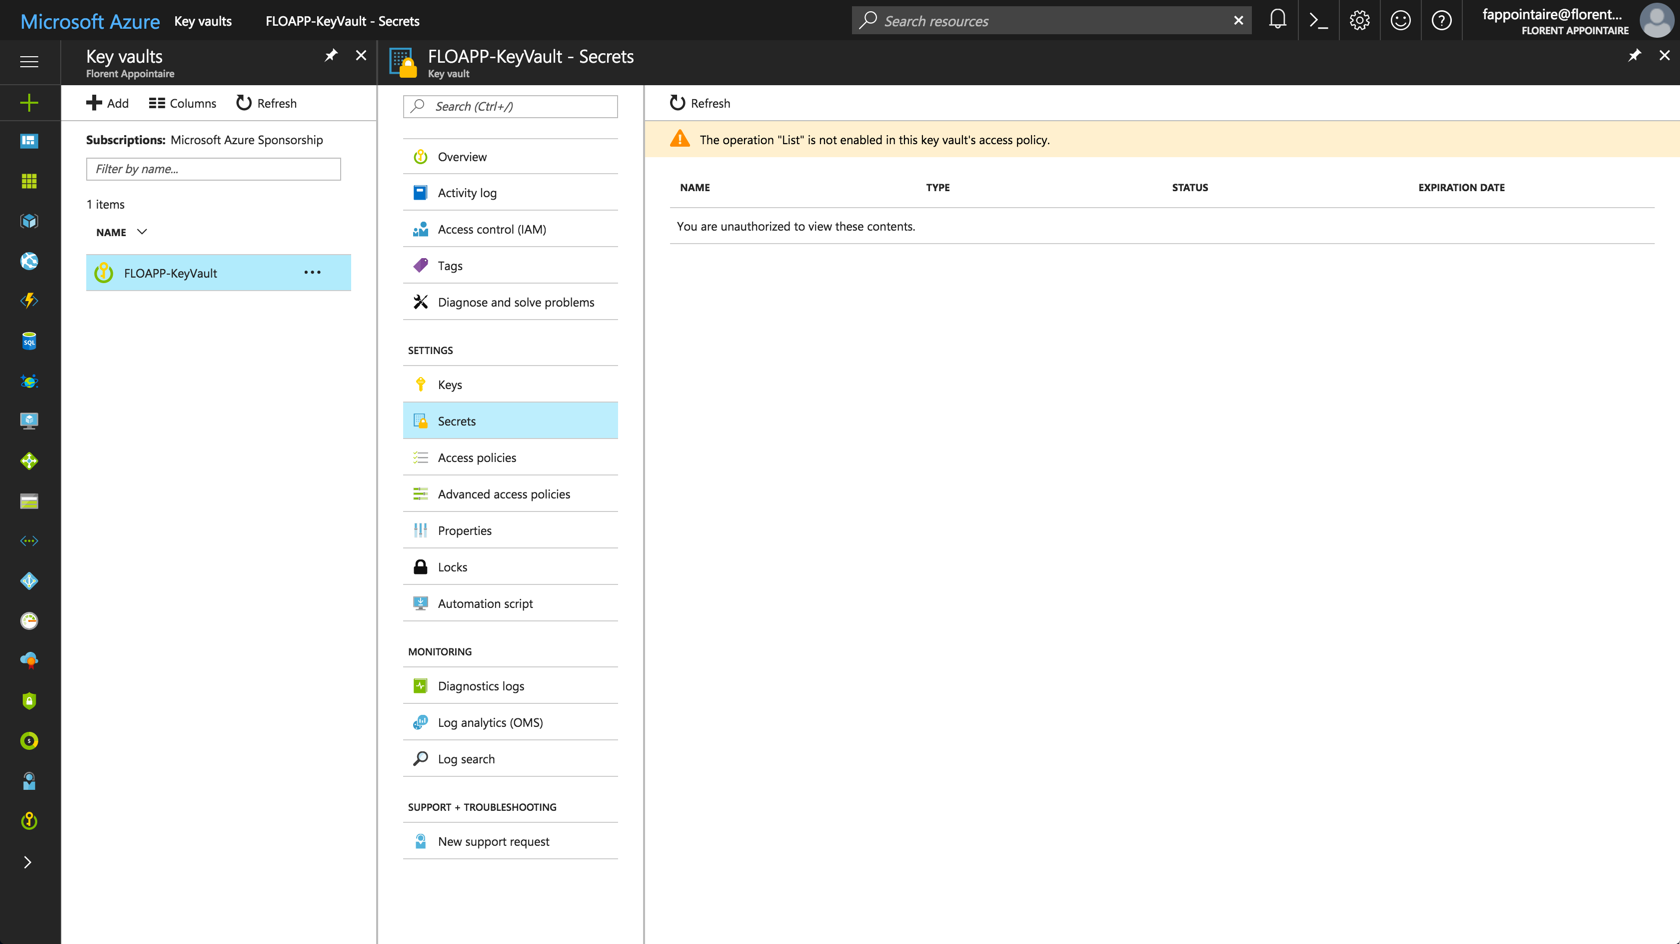The height and width of the screenshot is (944, 1680).
Task: Open App Services globe icon in sidebar
Action: click(29, 261)
